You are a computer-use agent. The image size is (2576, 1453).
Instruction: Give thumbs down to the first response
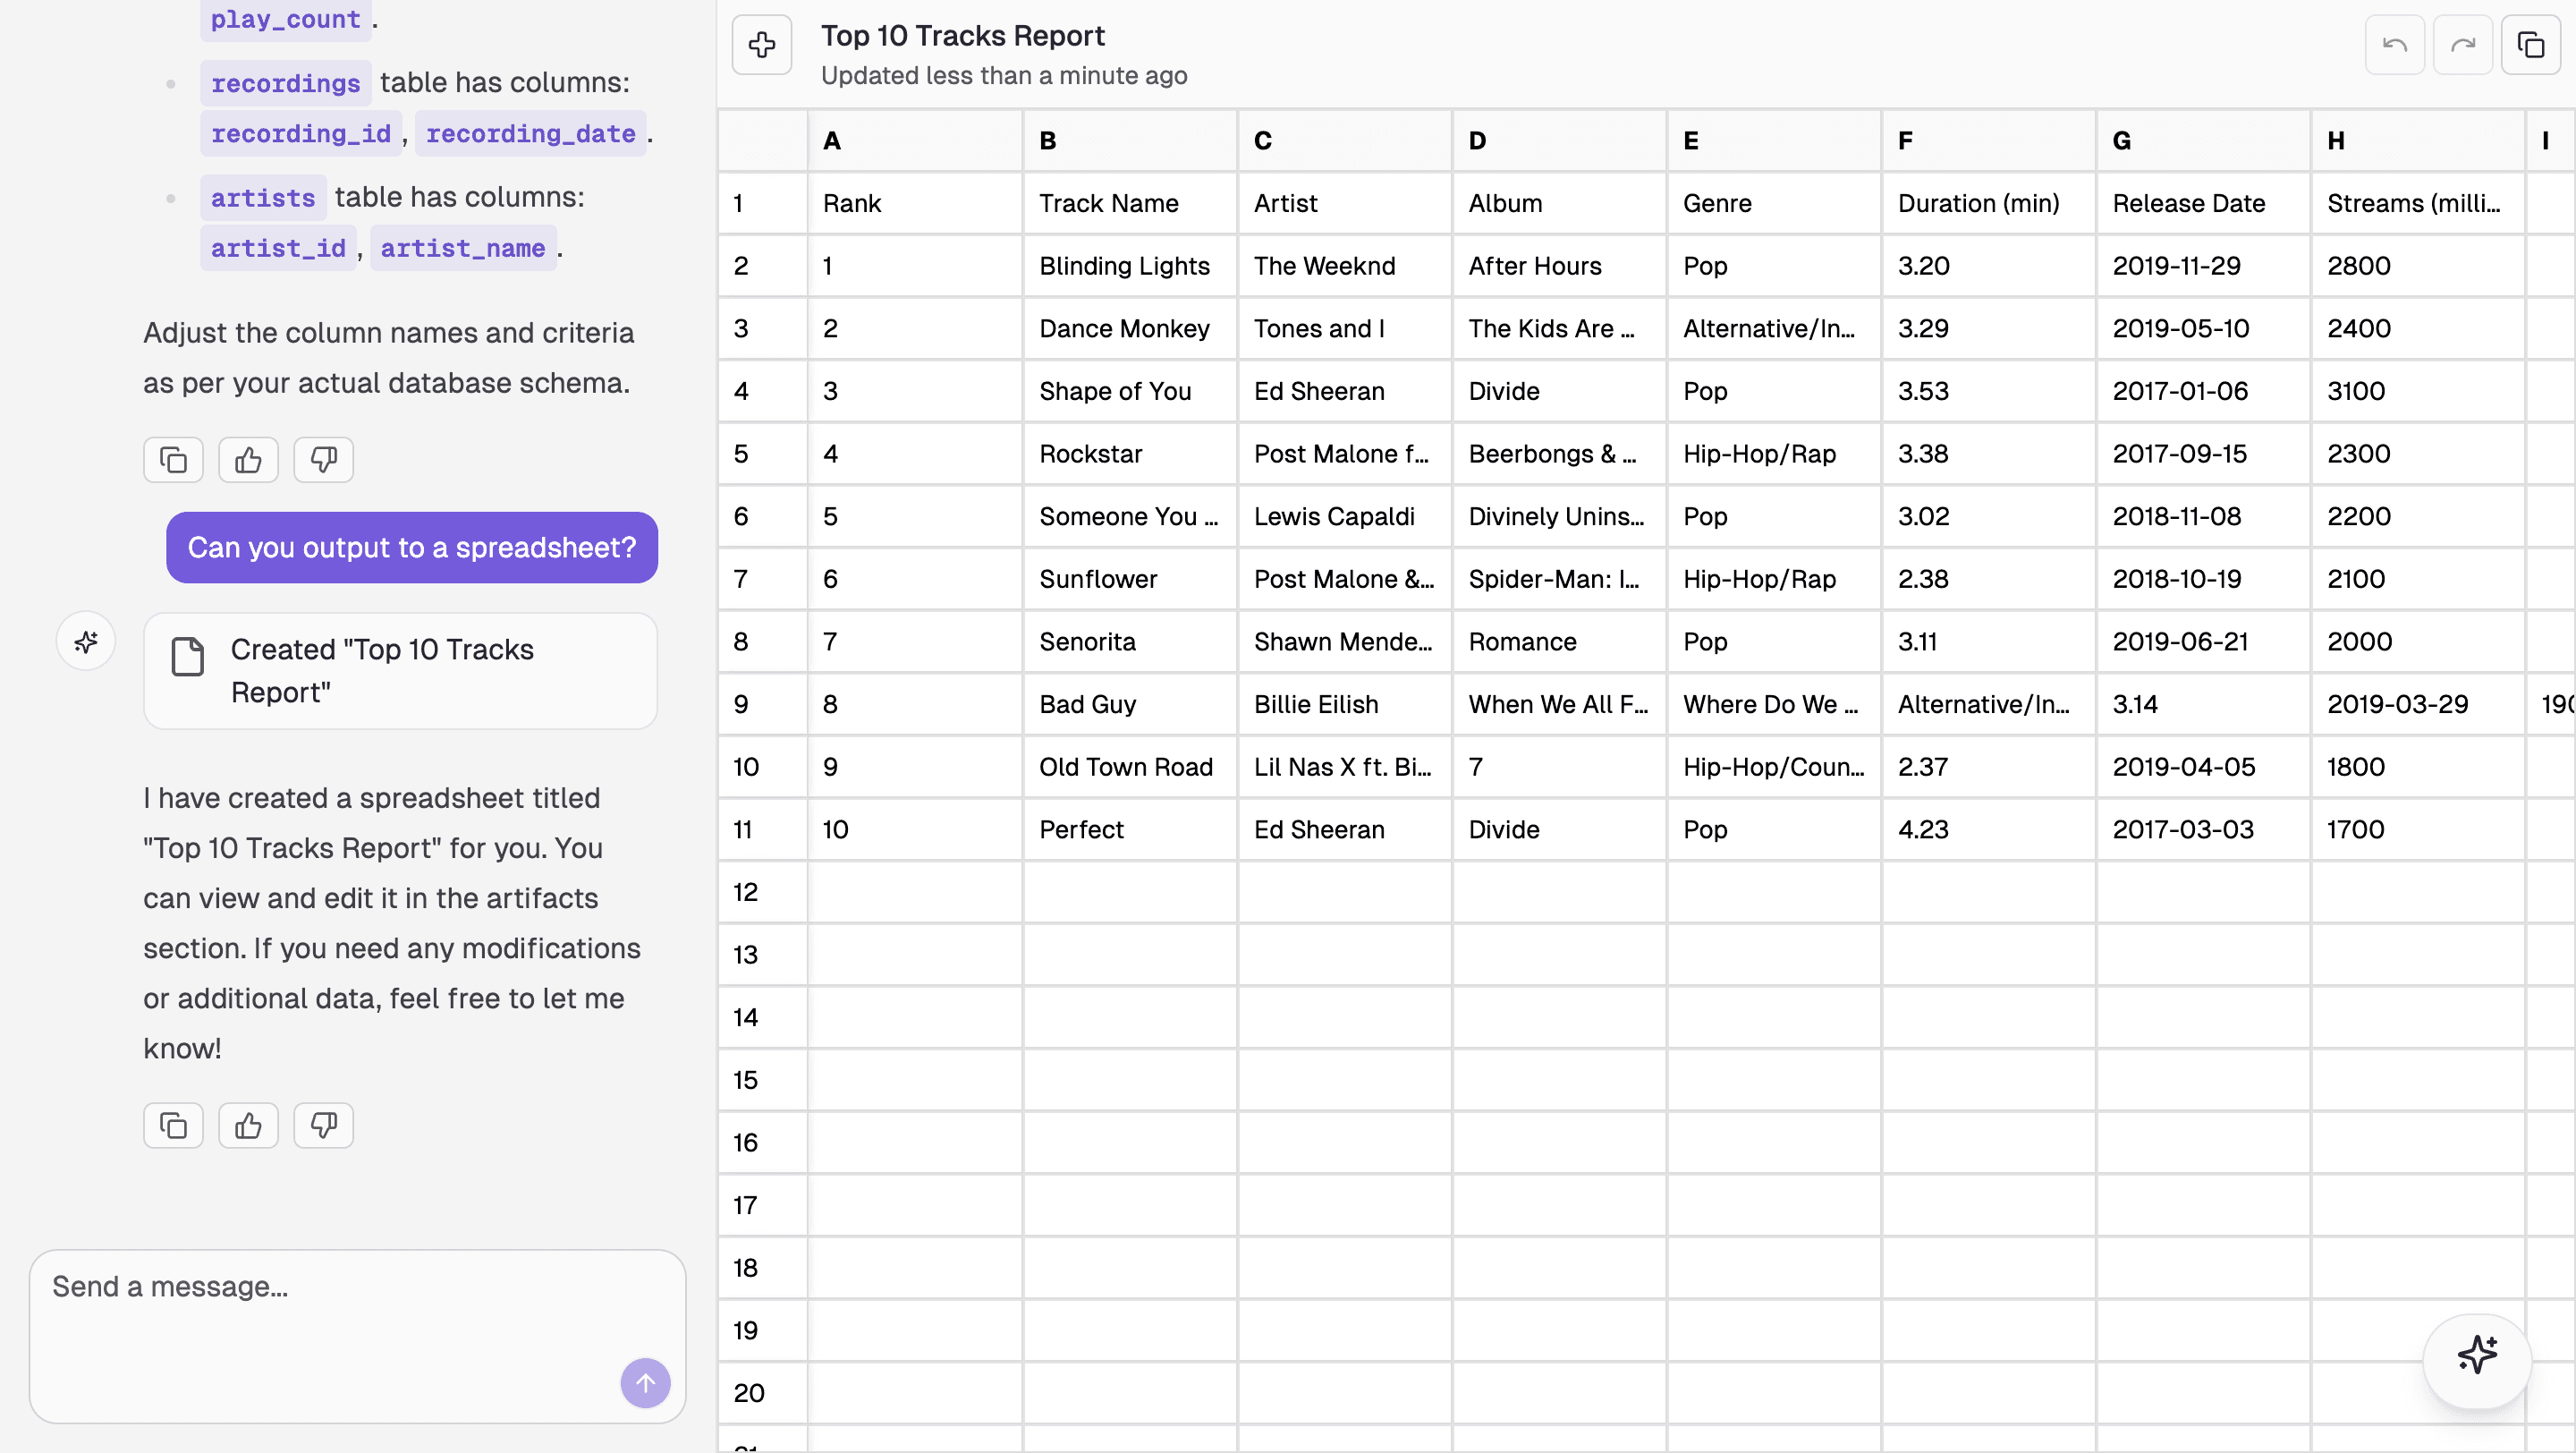[322, 460]
